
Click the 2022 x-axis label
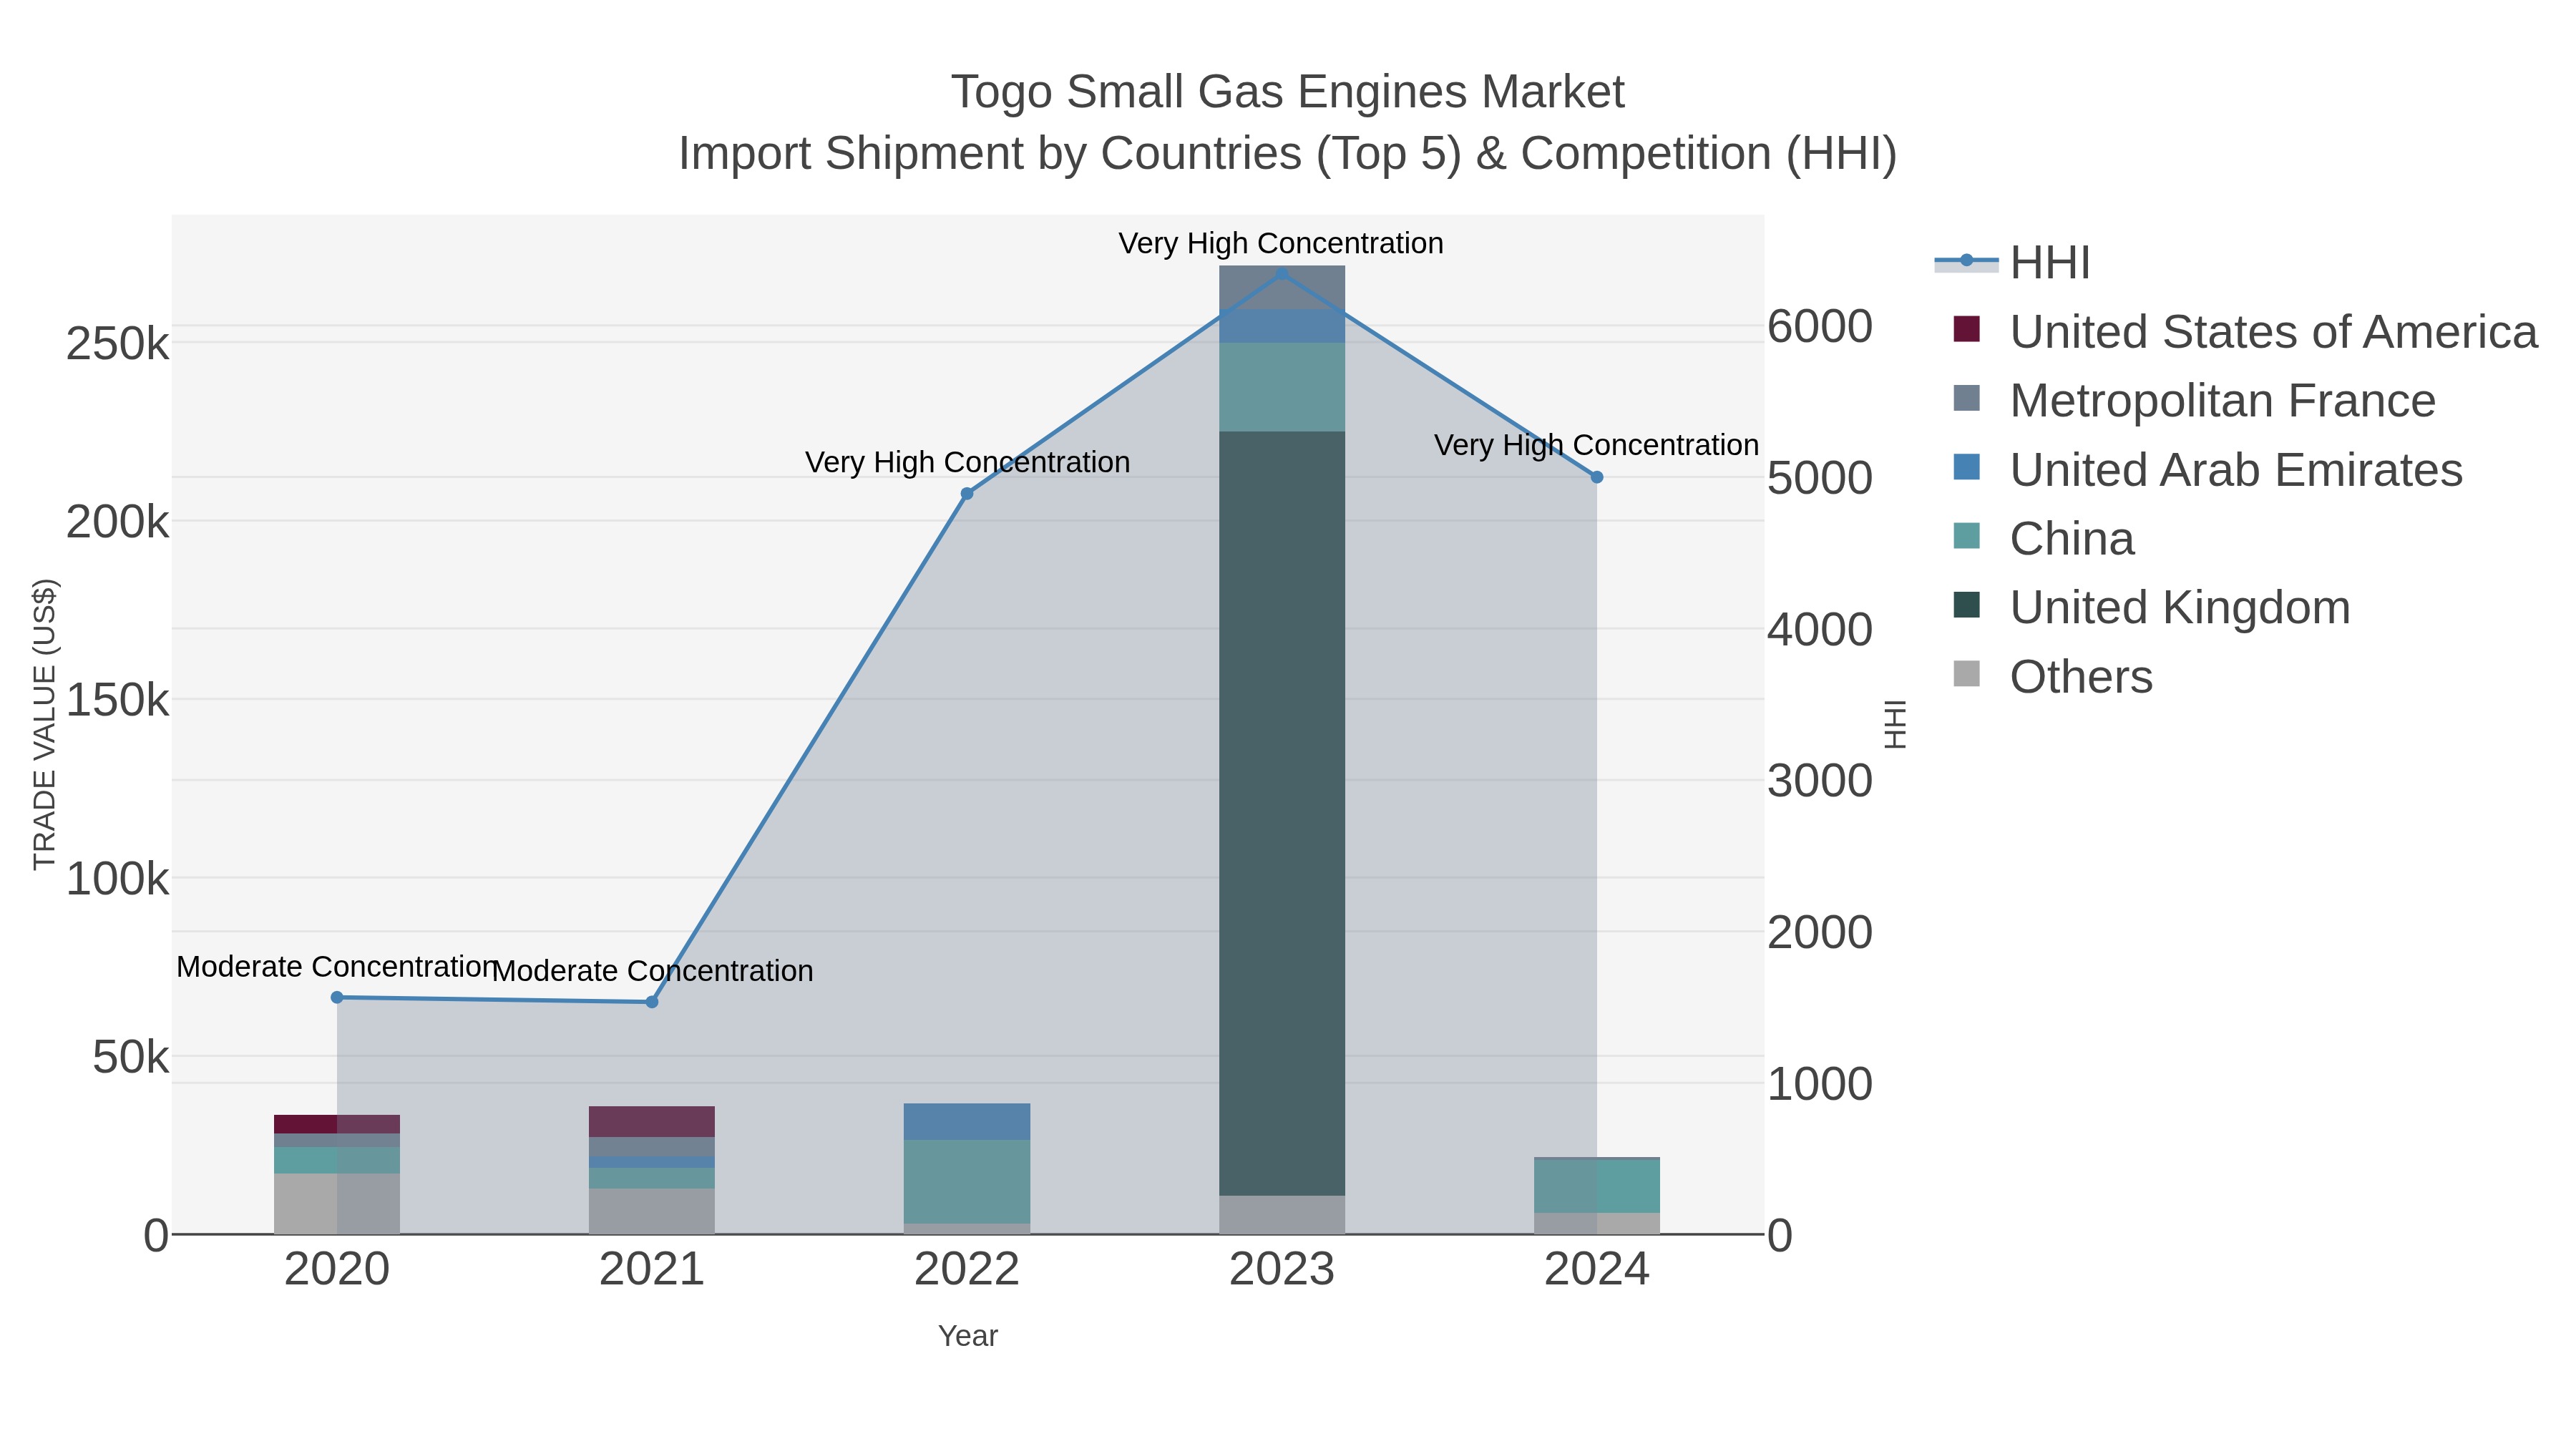tap(967, 1270)
